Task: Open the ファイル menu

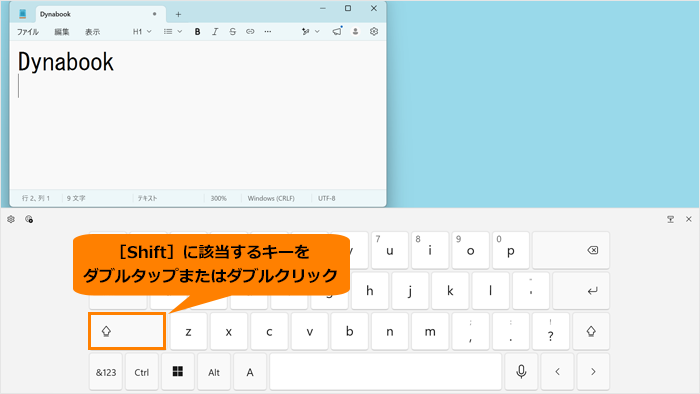Action: 28,32
